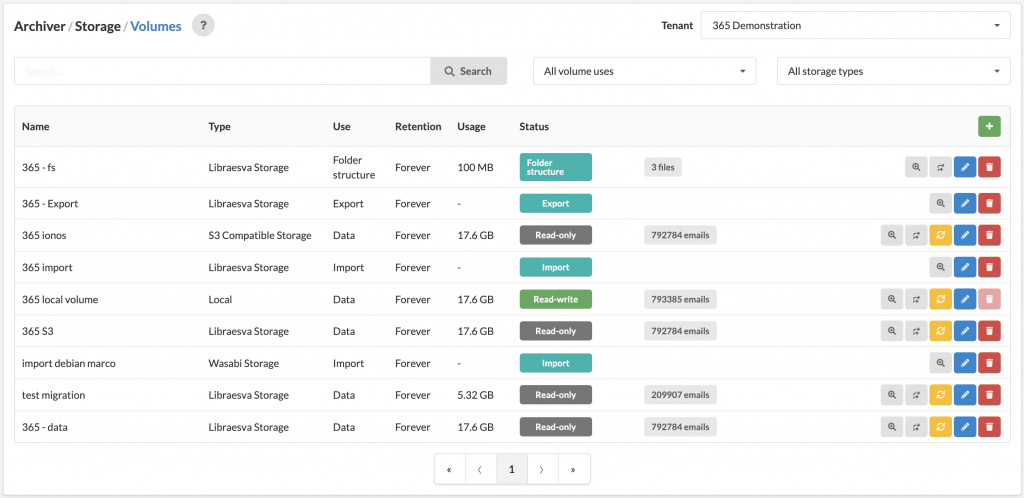Viewport: 1024px width, 498px height.
Task: Delete the 365 - data volume
Action: click(x=989, y=427)
